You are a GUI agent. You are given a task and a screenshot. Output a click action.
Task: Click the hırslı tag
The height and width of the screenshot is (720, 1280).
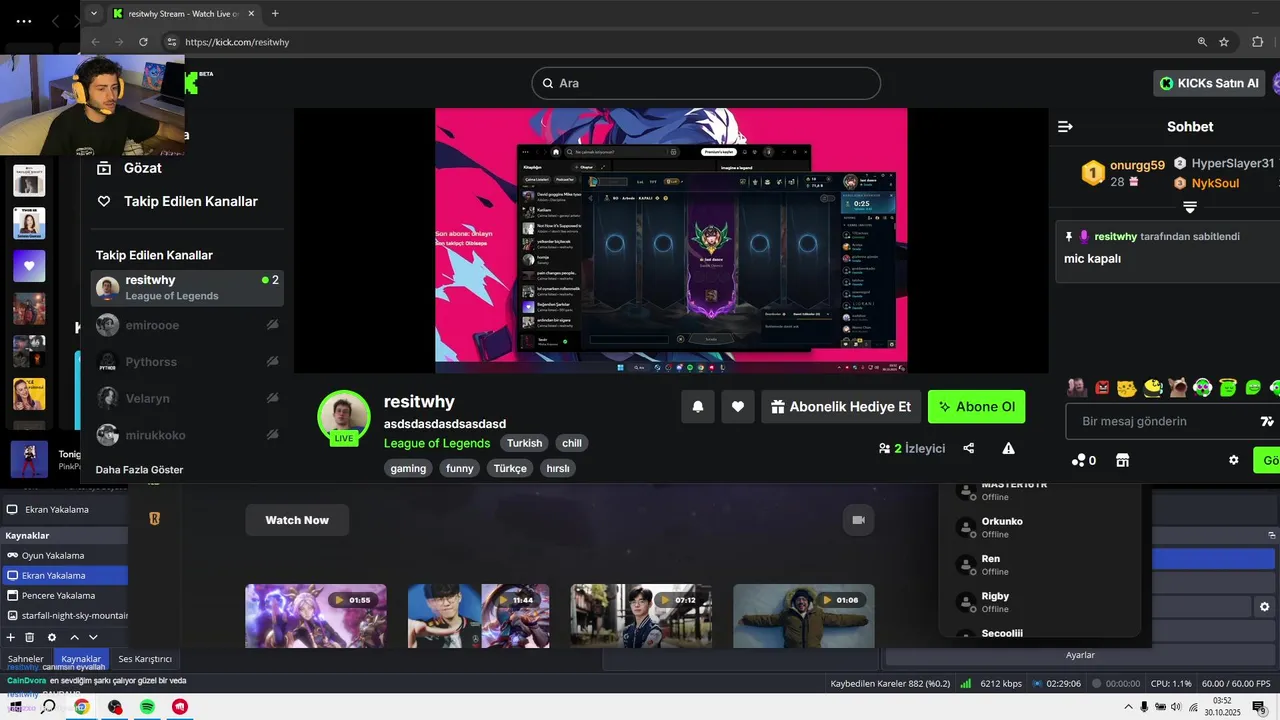[x=558, y=468]
